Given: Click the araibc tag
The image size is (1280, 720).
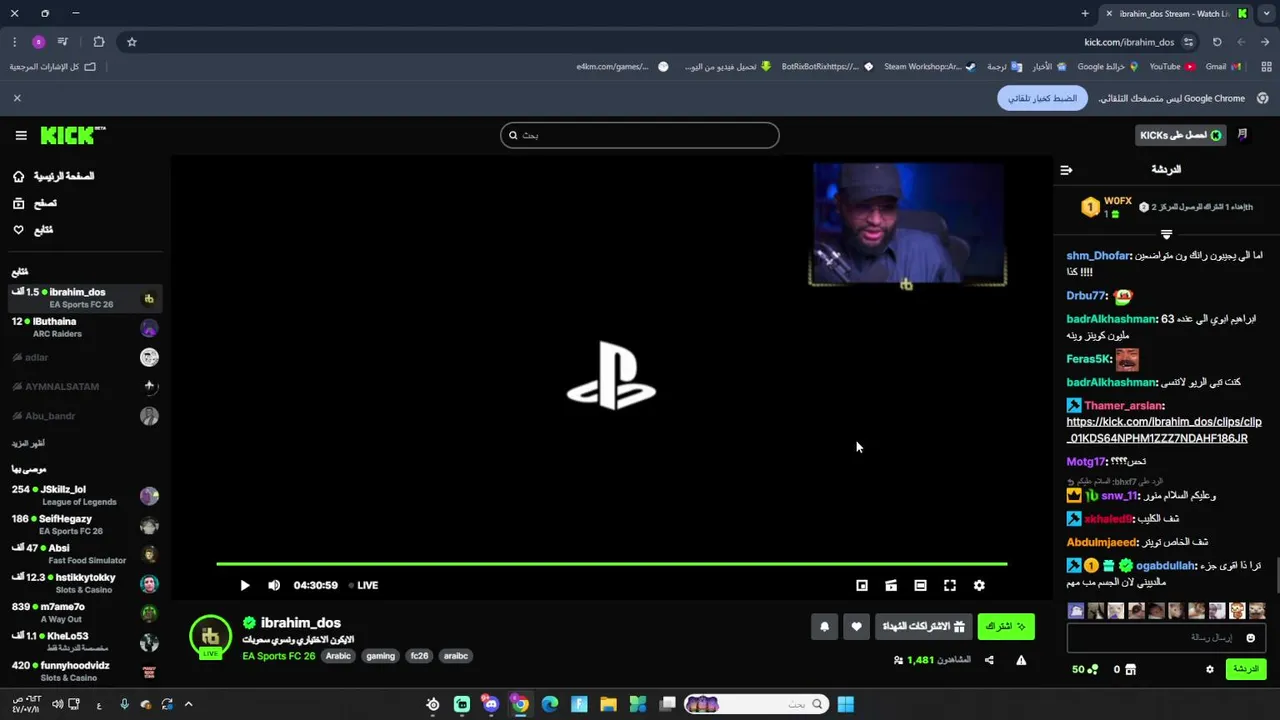Looking at the screenshot, I should tap(456, 656).
